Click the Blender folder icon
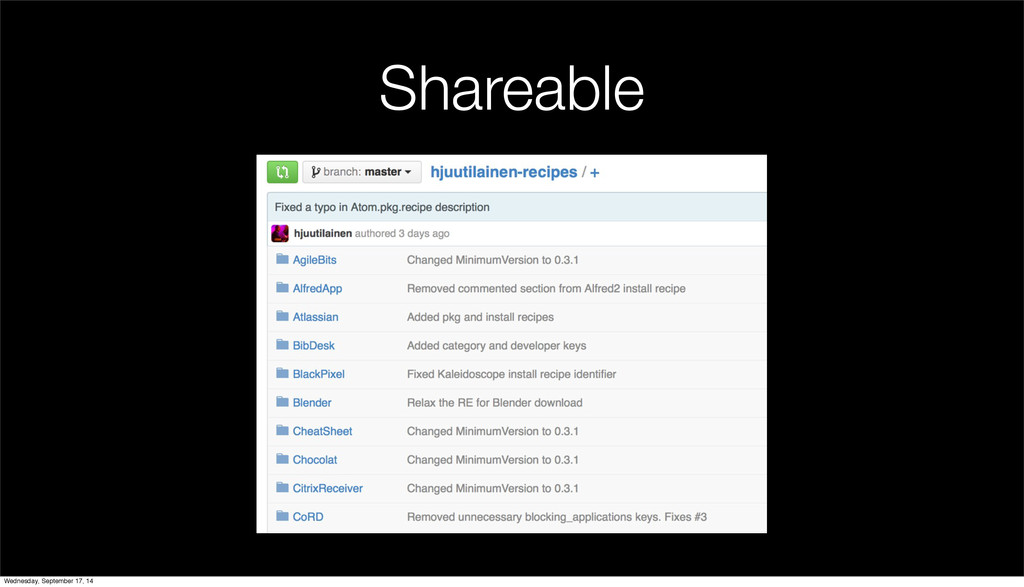 (282, 403)
